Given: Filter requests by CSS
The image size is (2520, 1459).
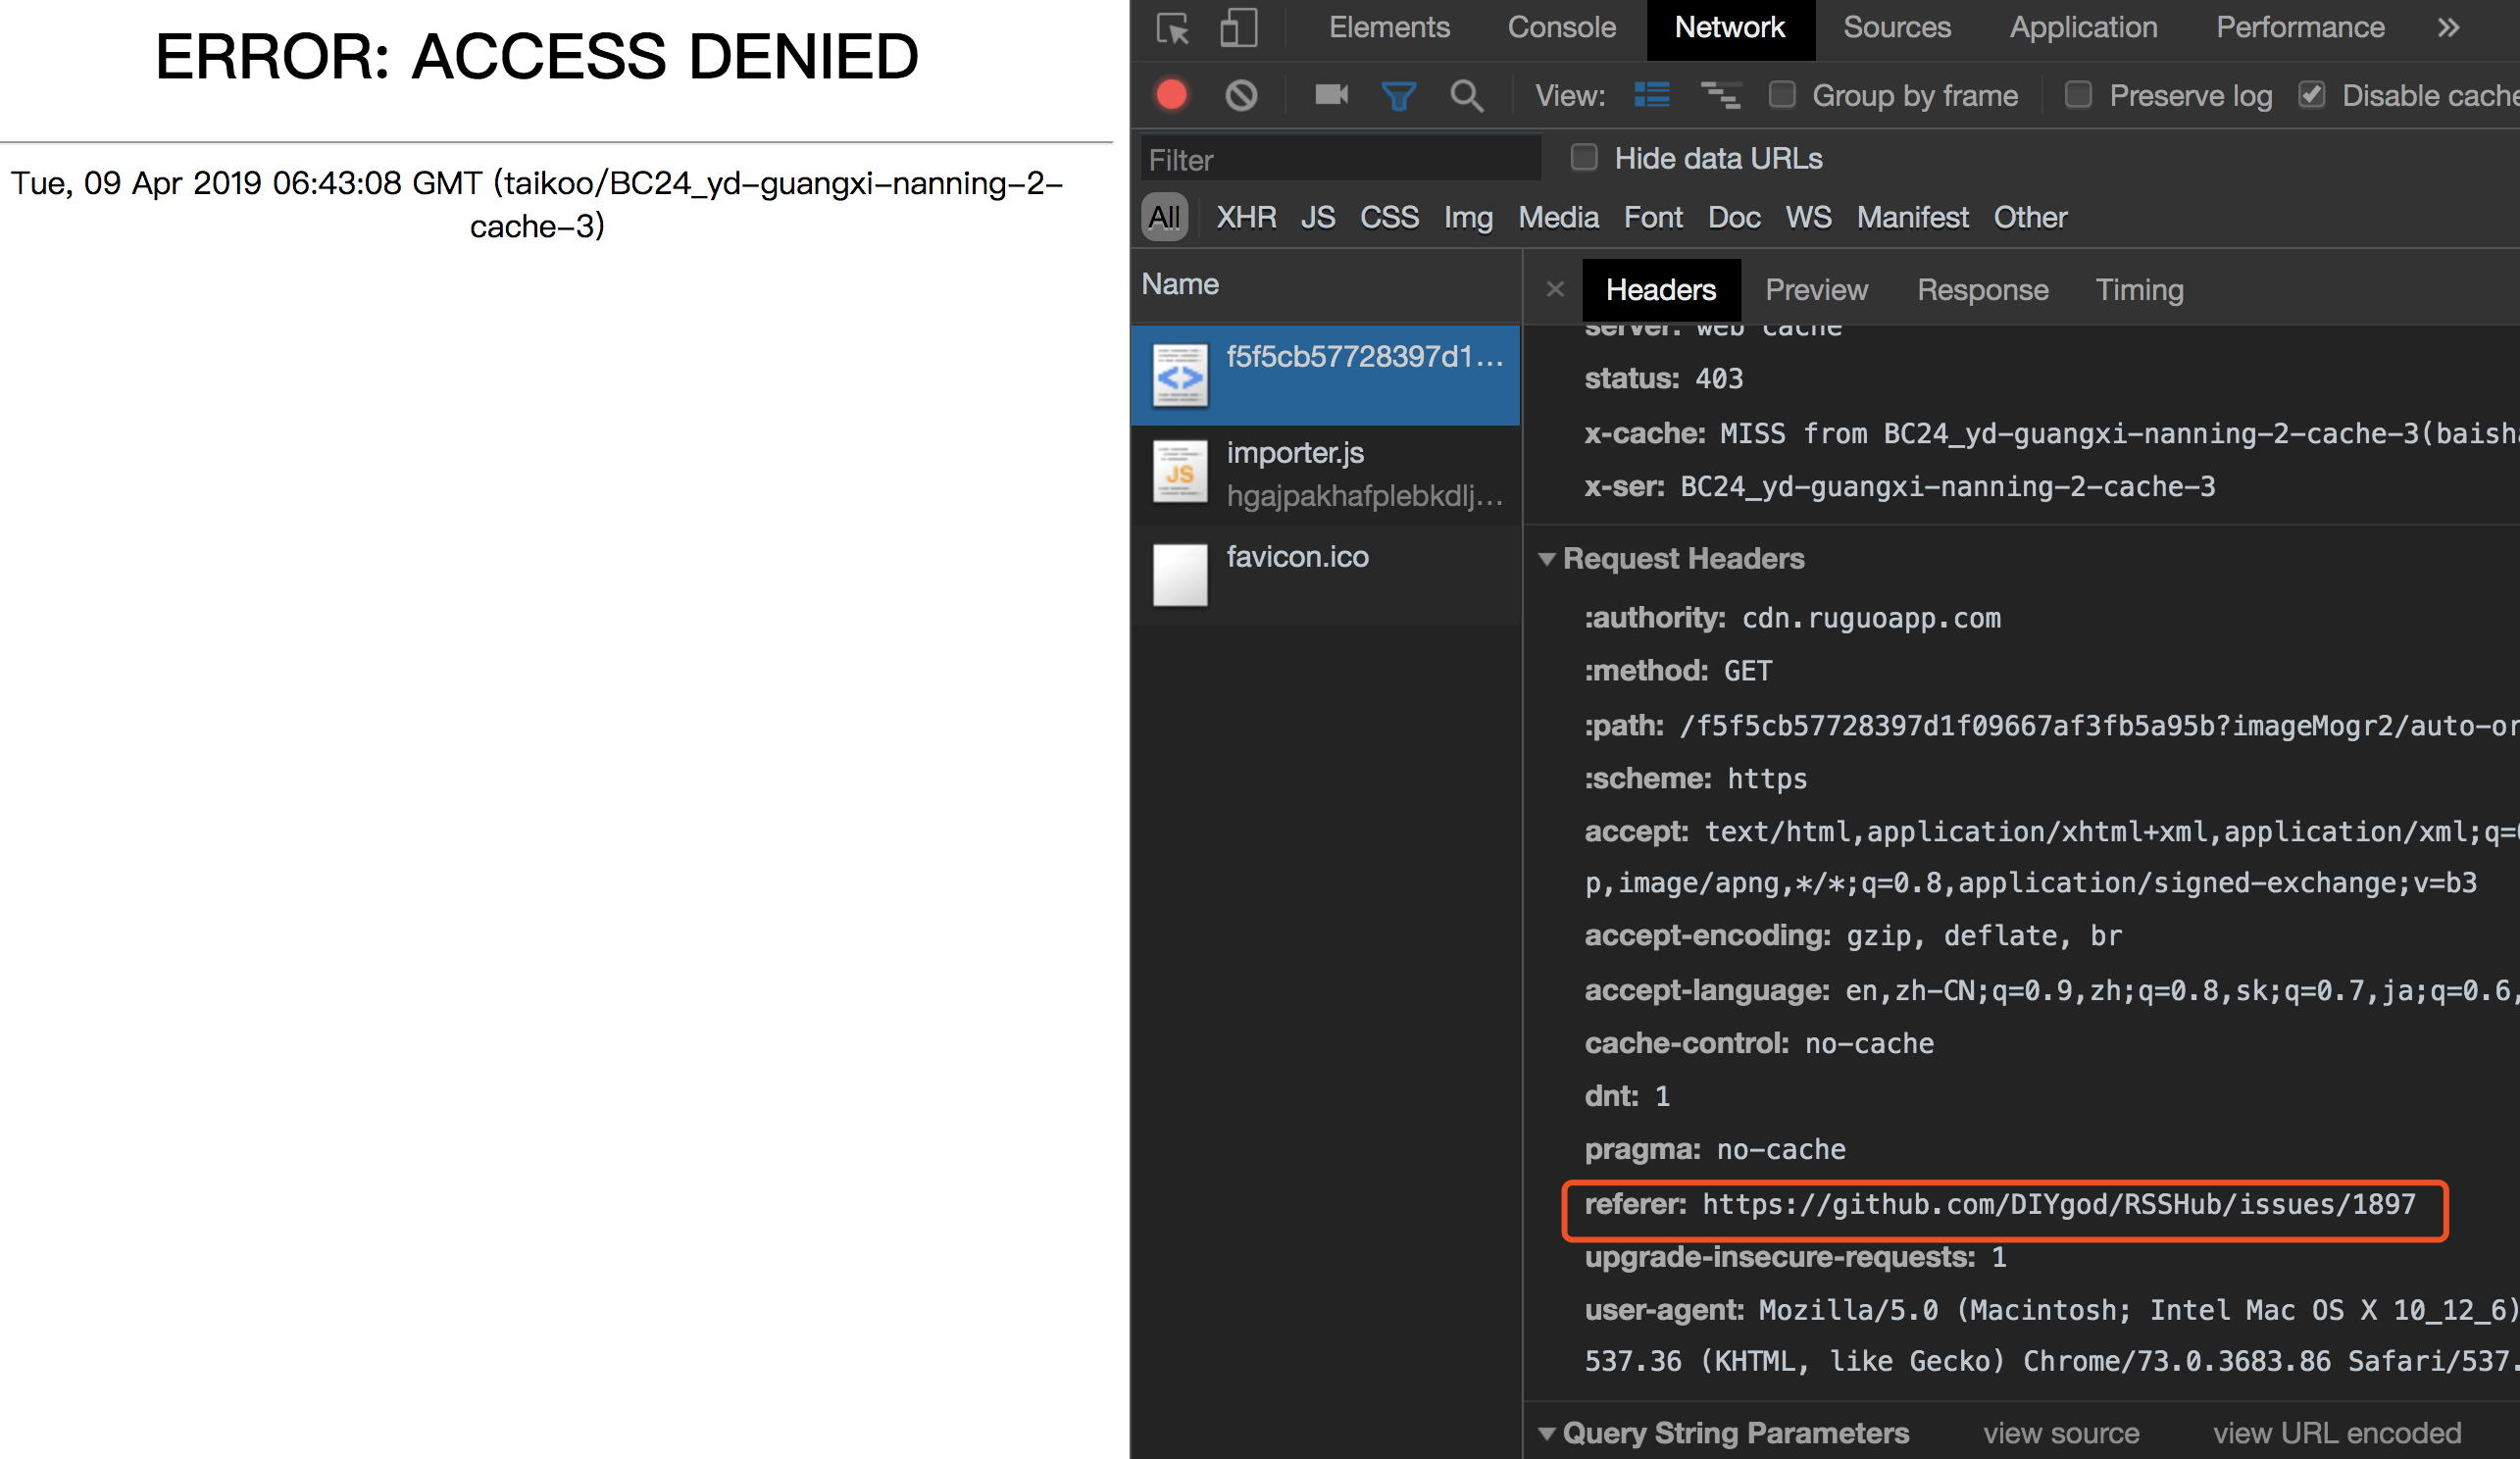Looking at the screenshot, I should (1389, 217).
